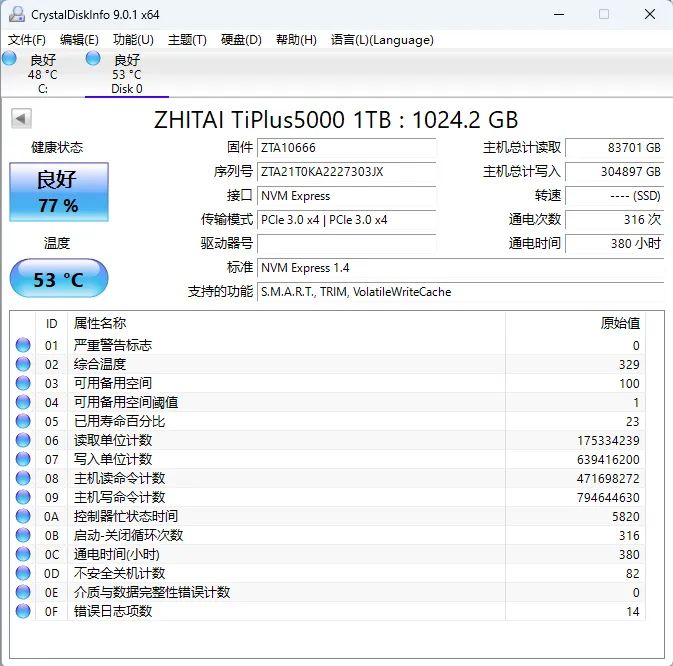Open the 主题(T) menu
The height and width of the screenshot is (666, 673).
coord(187,40)
